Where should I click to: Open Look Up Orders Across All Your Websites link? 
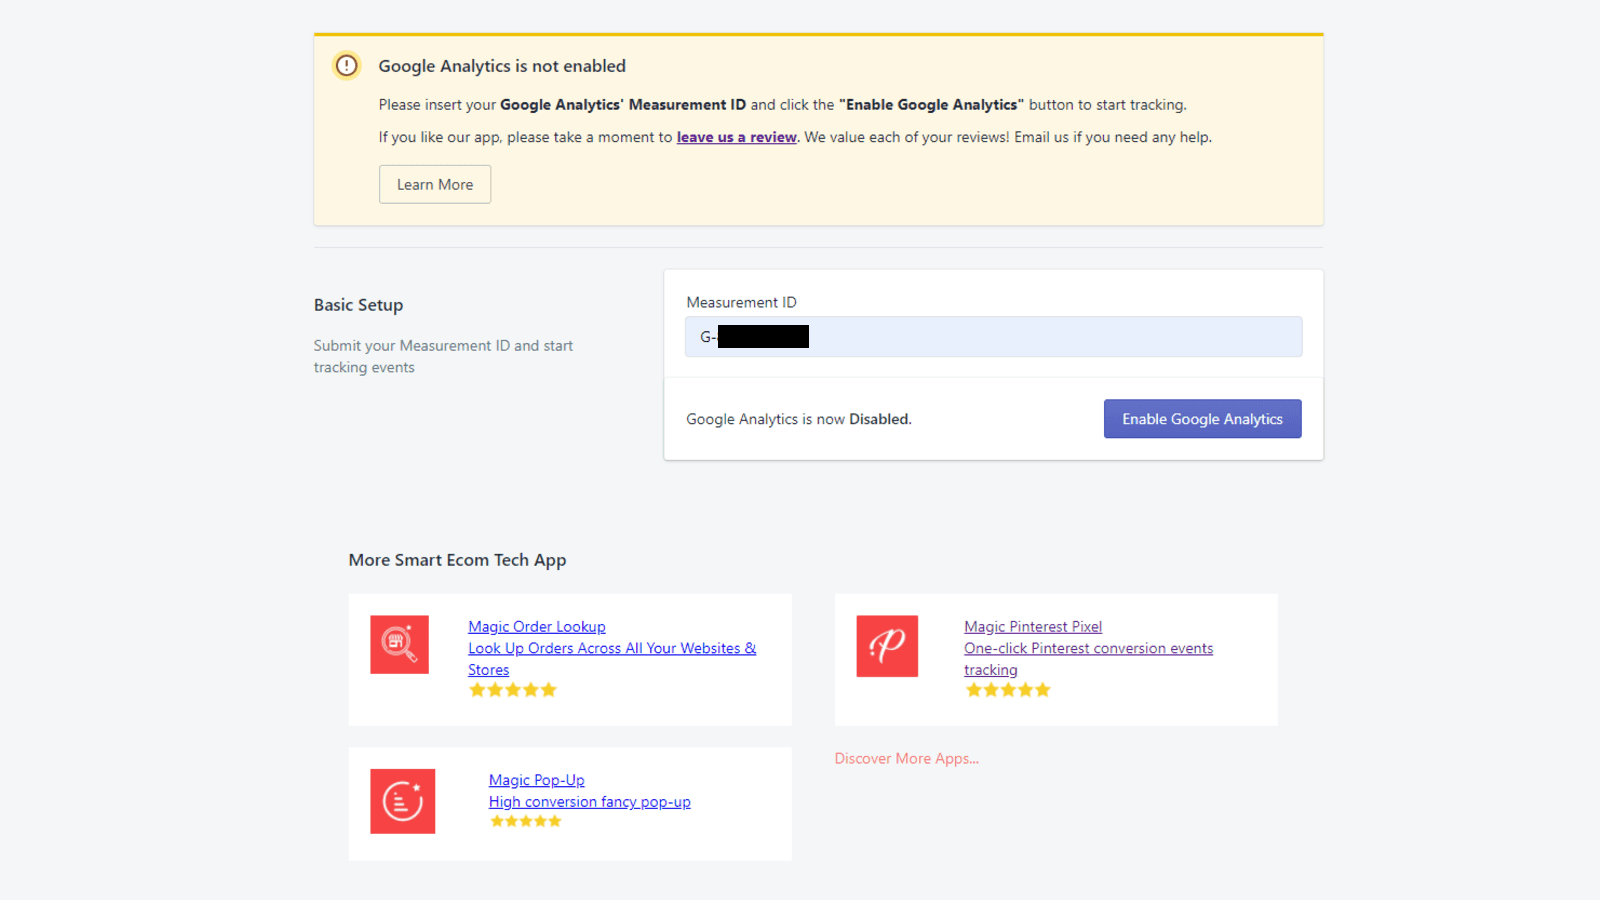(611, 648)
